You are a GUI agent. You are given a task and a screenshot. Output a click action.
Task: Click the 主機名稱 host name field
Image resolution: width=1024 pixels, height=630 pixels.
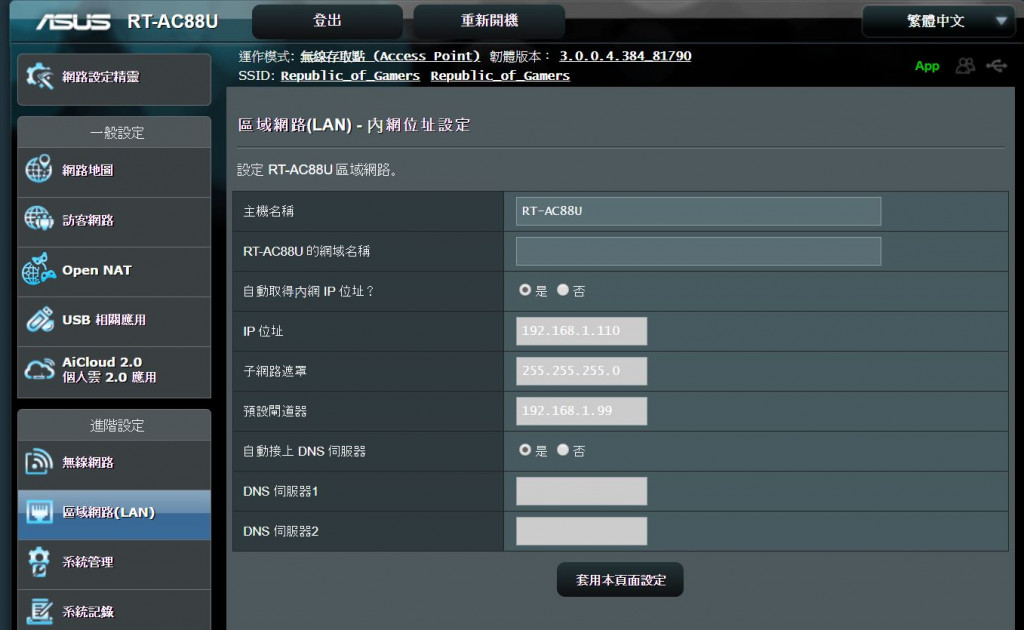(698, 211)
